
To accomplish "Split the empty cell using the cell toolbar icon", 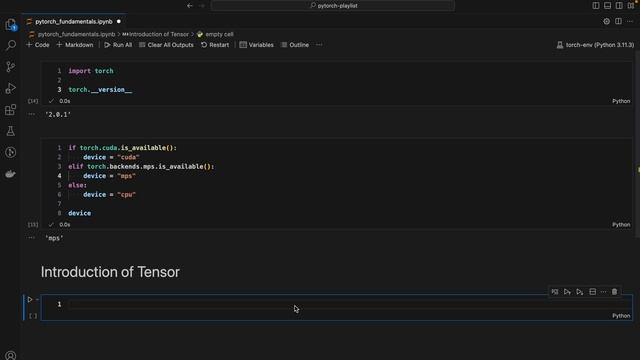I will [593, 291].
